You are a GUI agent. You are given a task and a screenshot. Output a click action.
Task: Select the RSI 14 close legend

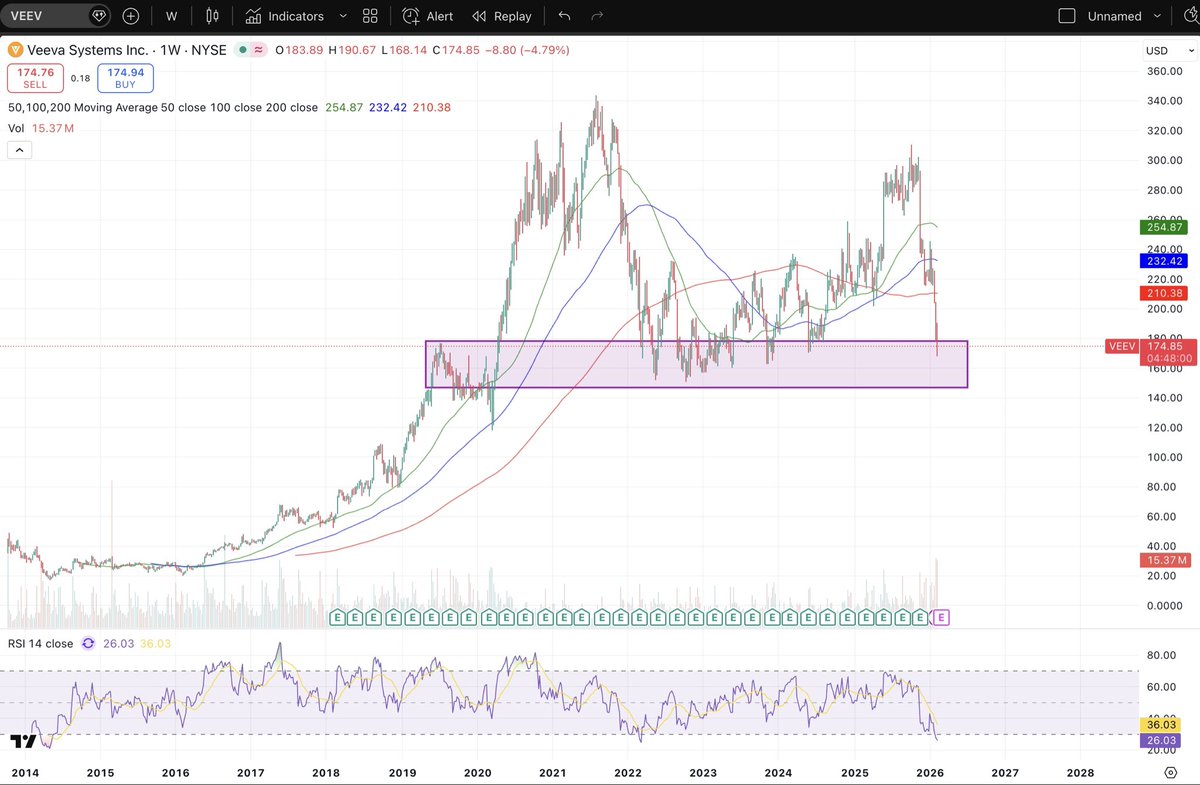(x=41, y=644)
